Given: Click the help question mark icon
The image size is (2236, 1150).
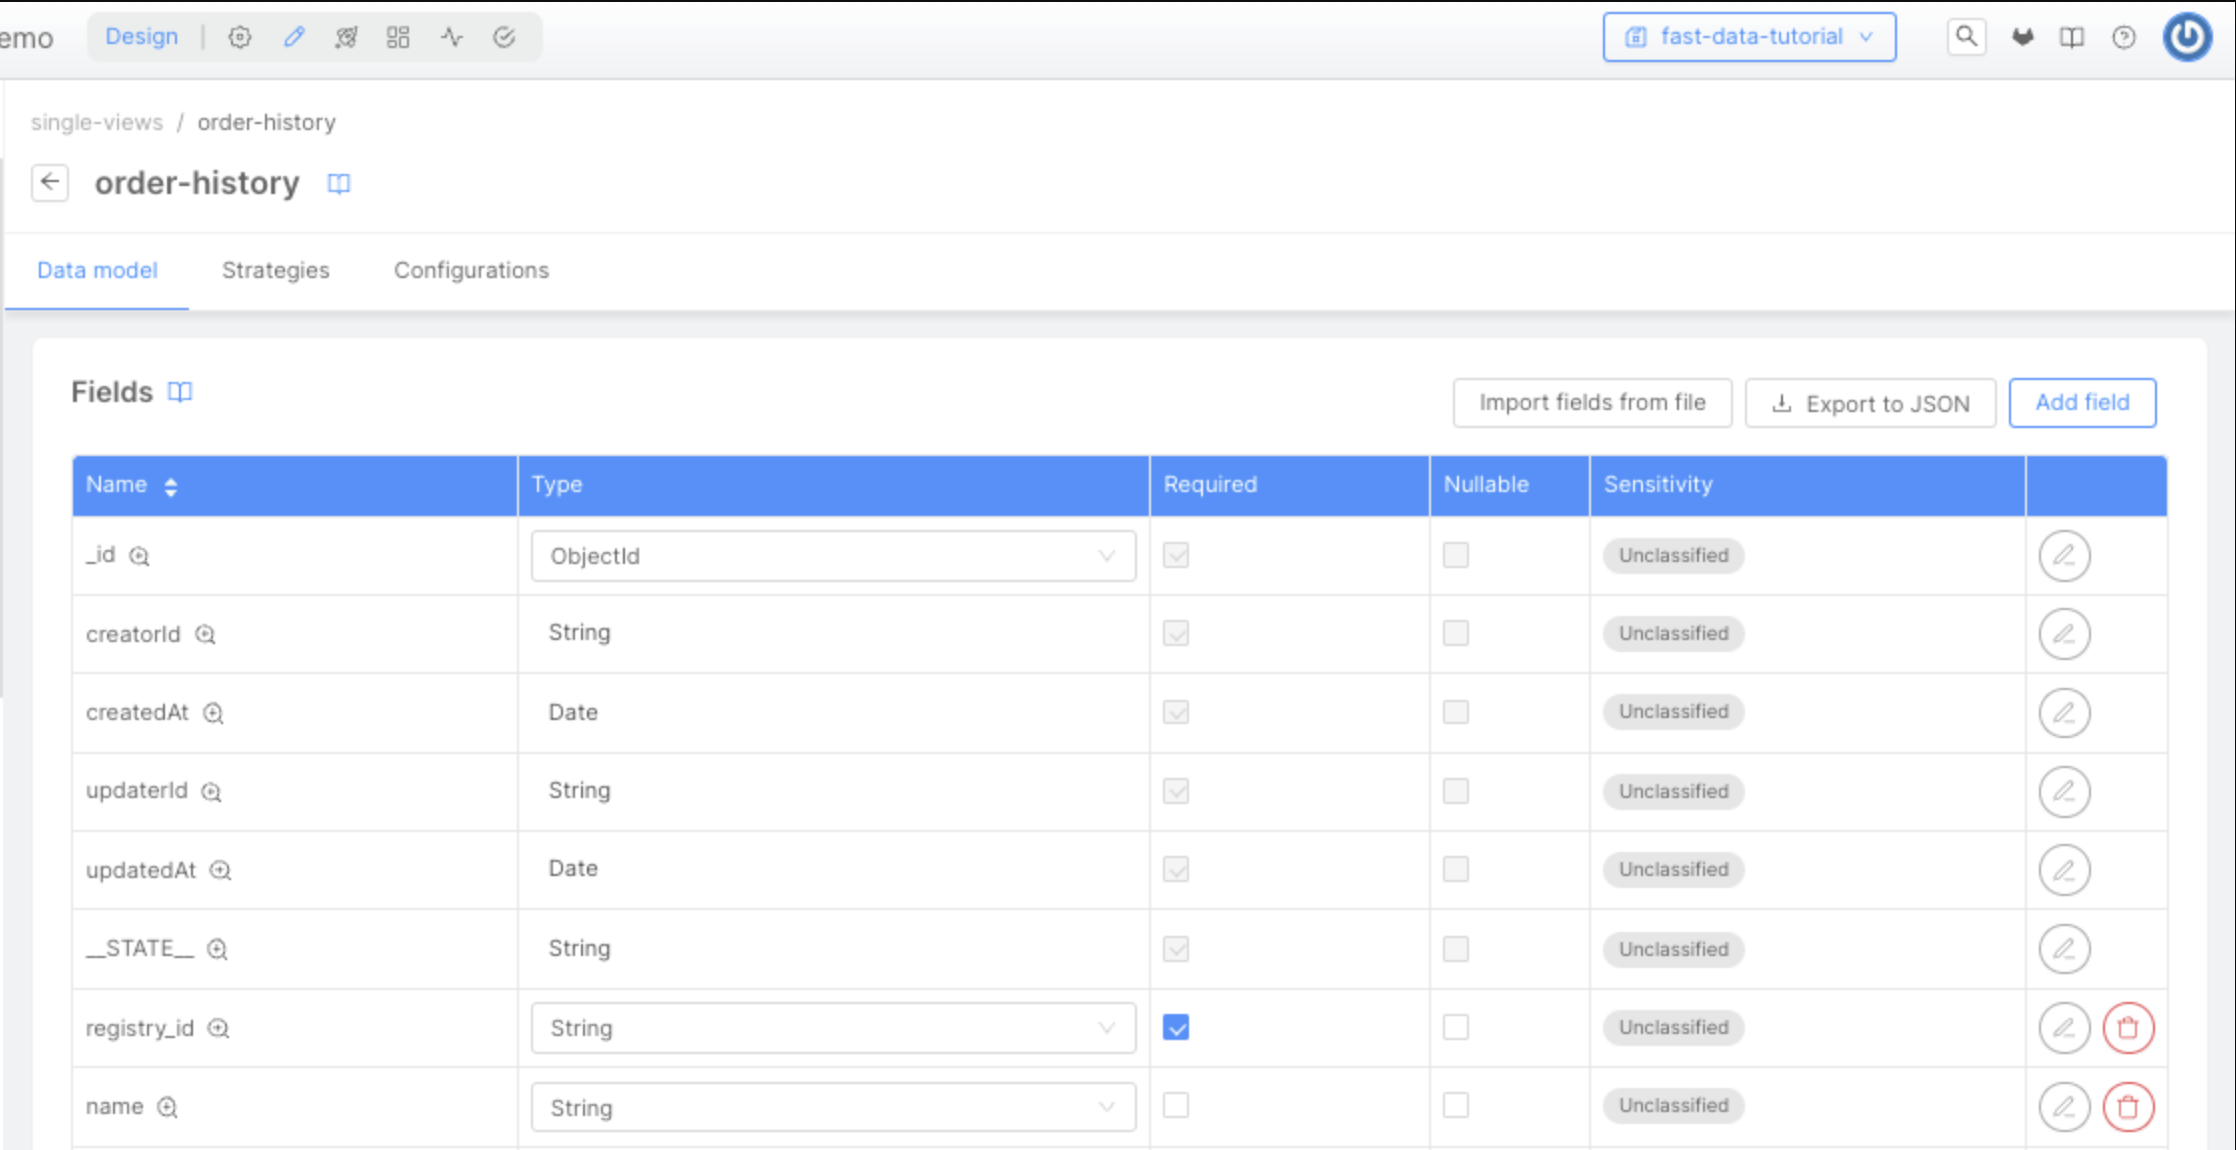Looking at the screenshot, I should [x=2123, y=37].
